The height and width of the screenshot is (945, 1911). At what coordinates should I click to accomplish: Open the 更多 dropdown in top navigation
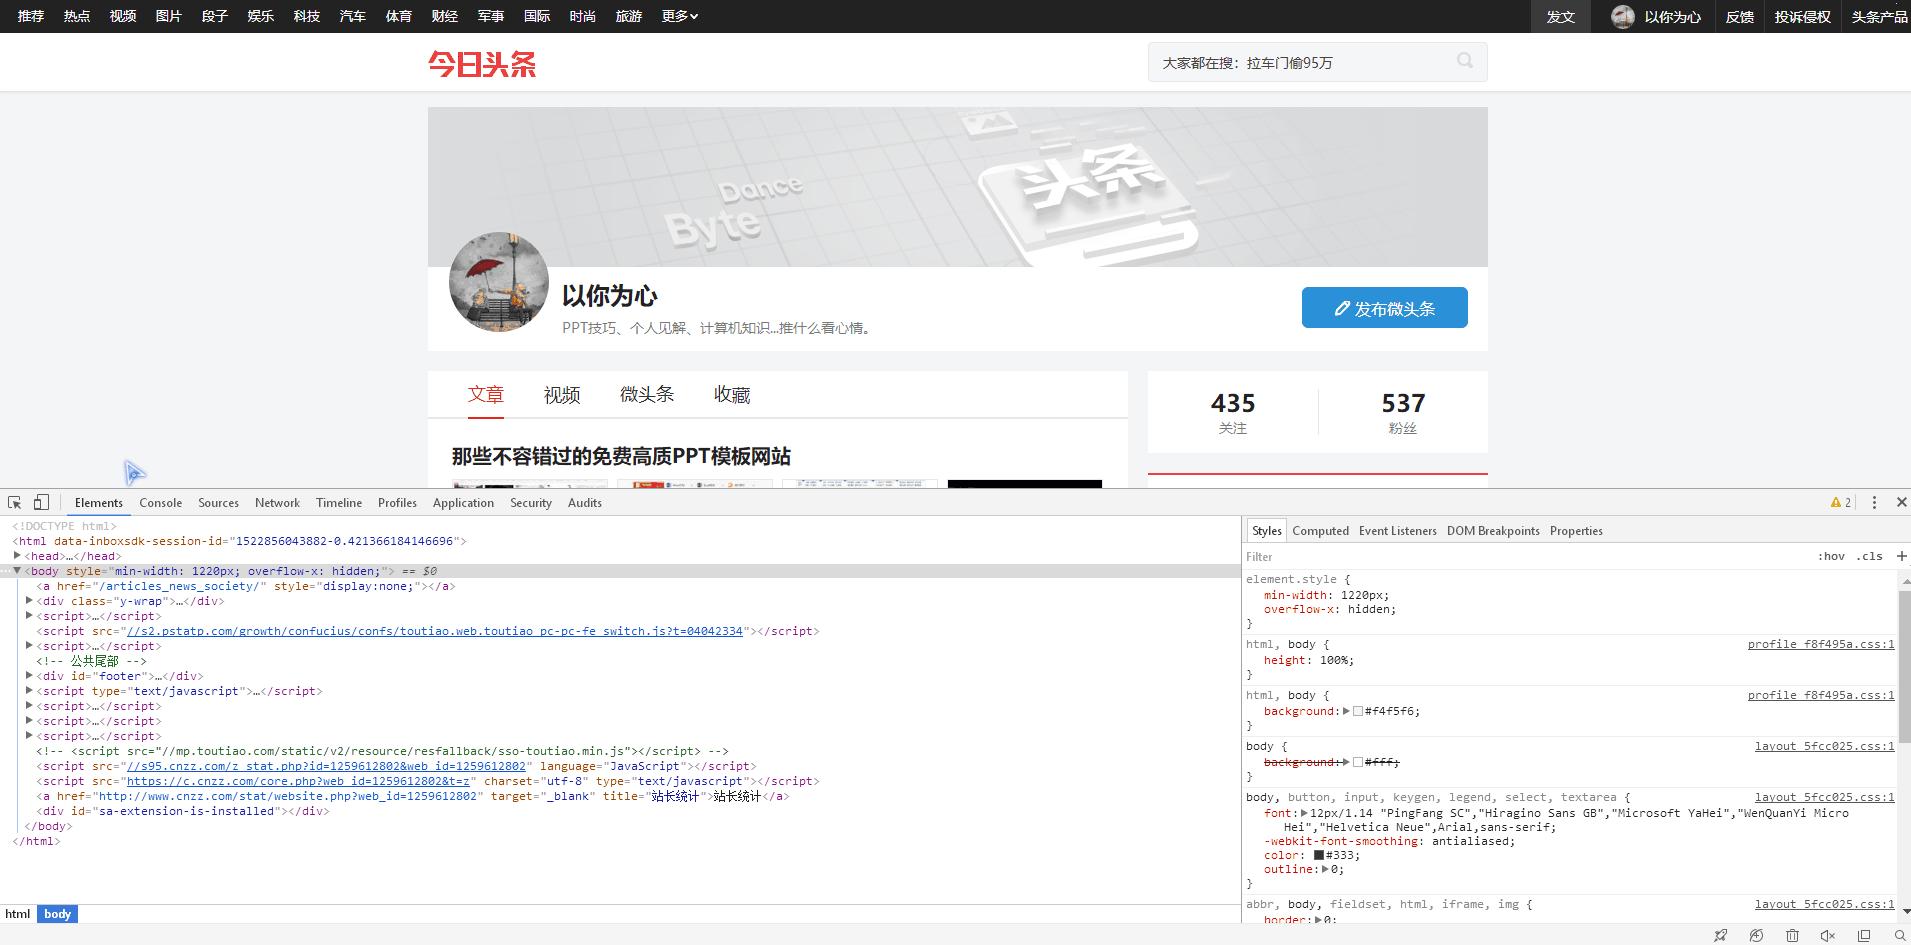click(679, 16)
